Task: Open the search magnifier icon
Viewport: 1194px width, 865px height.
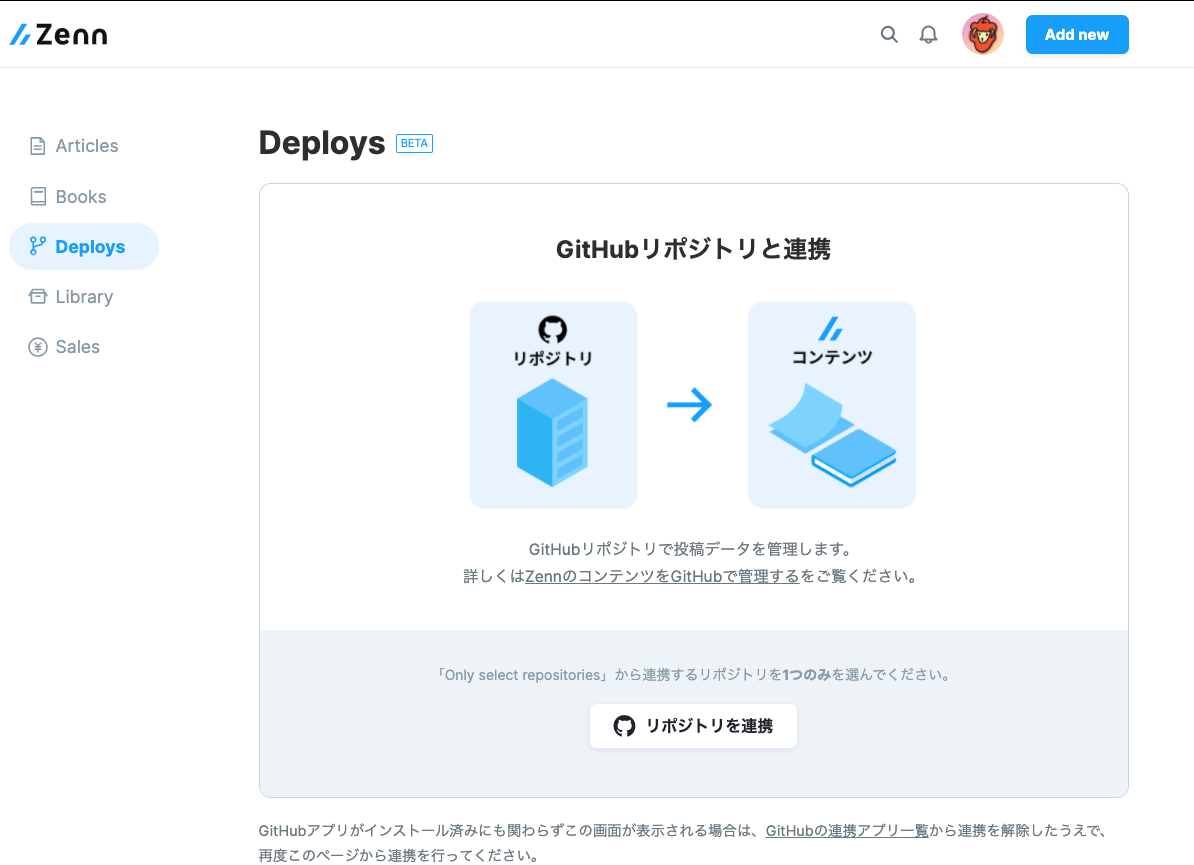Action: tap(889, 34)
